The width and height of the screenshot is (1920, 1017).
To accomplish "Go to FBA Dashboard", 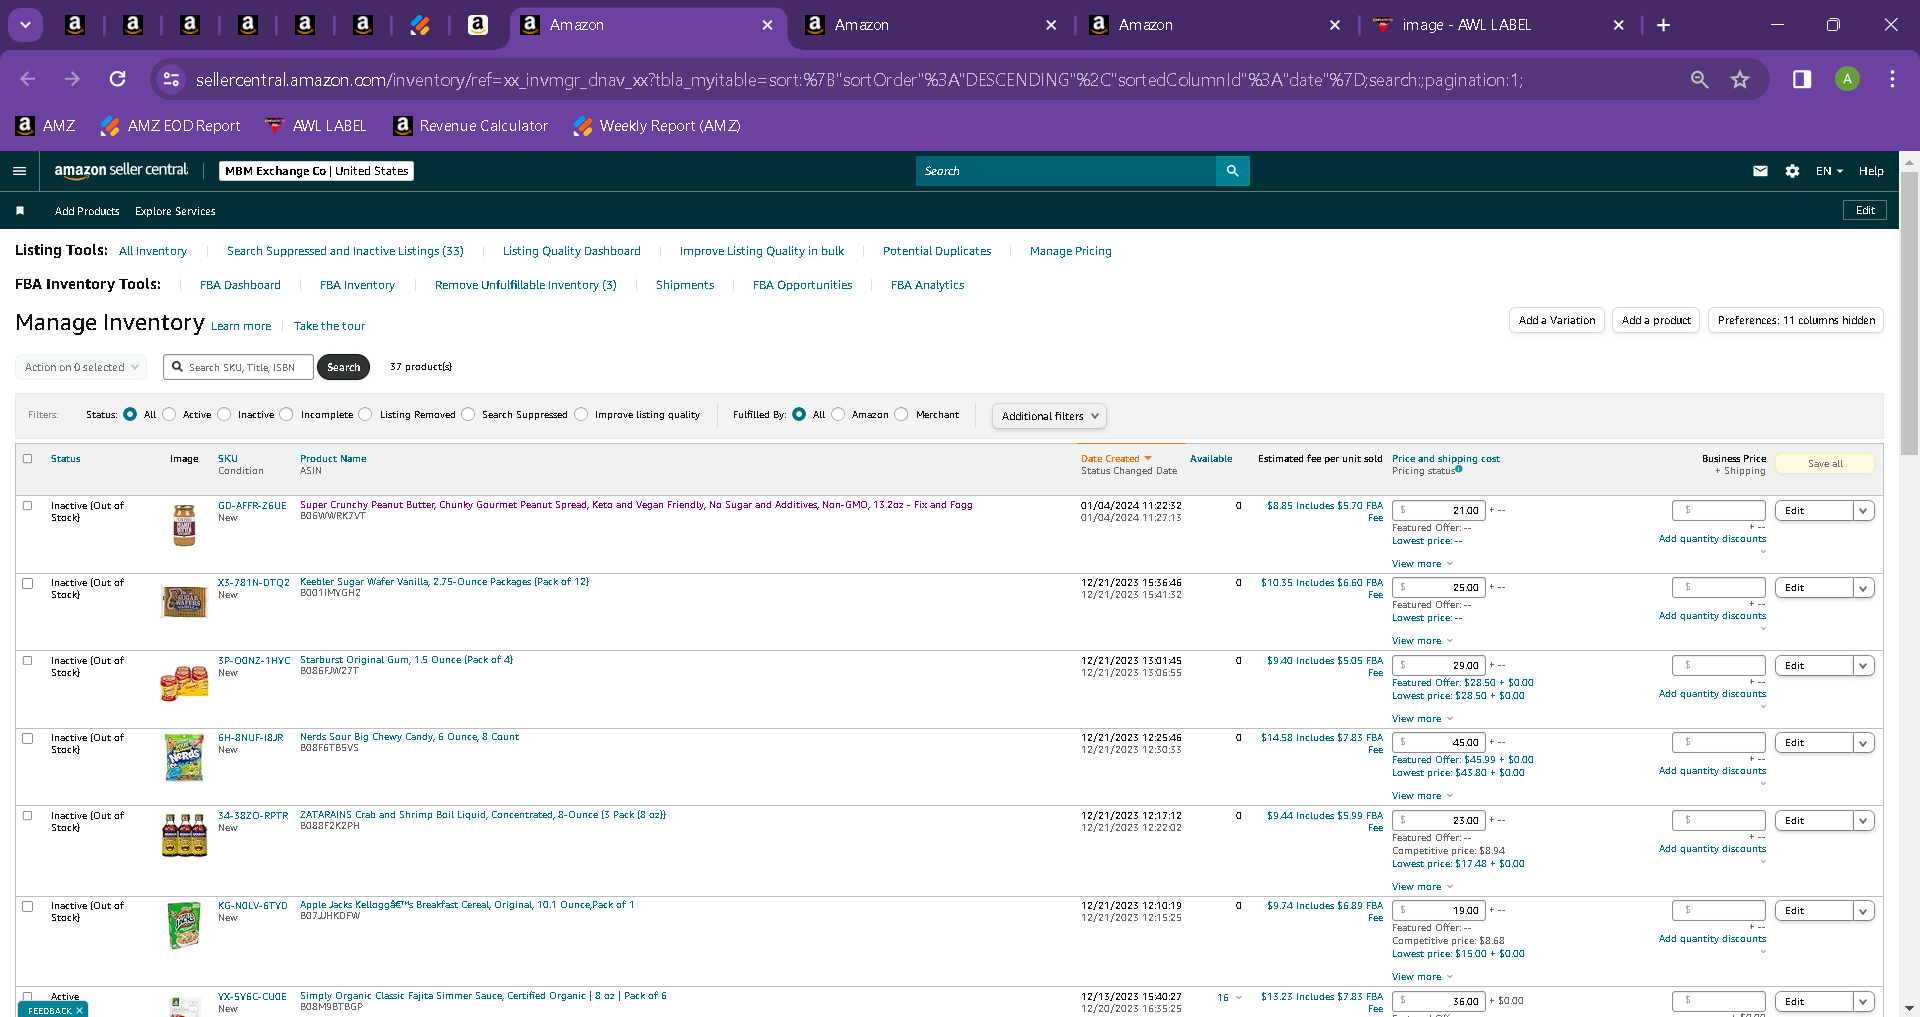I will [240, 285].
